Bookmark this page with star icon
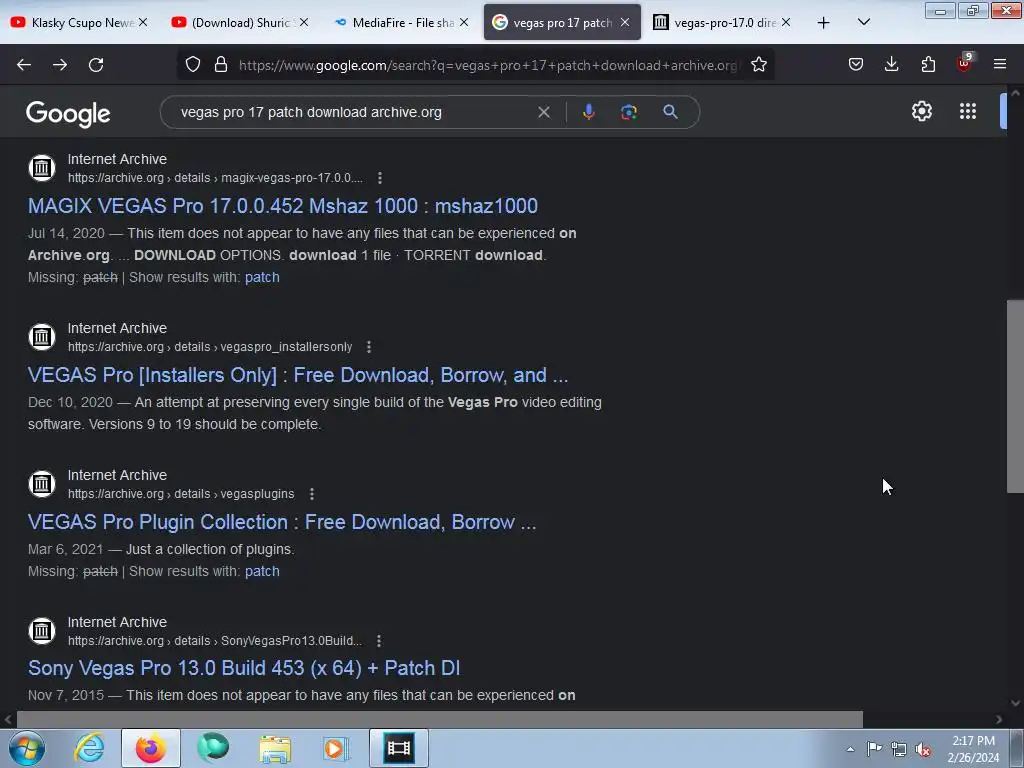The image size is (1024, 768). [758, 65]
